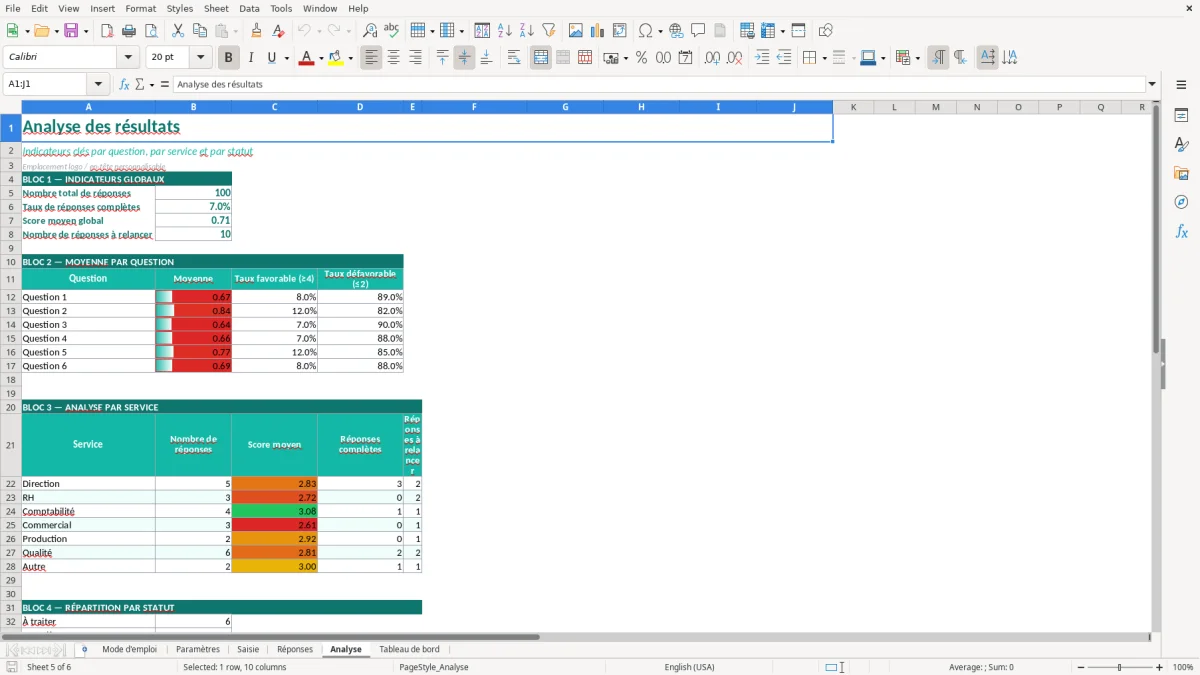Open Find & Replace icon
The width and height of the screenshot is (1200, 675).
(370, 31)
